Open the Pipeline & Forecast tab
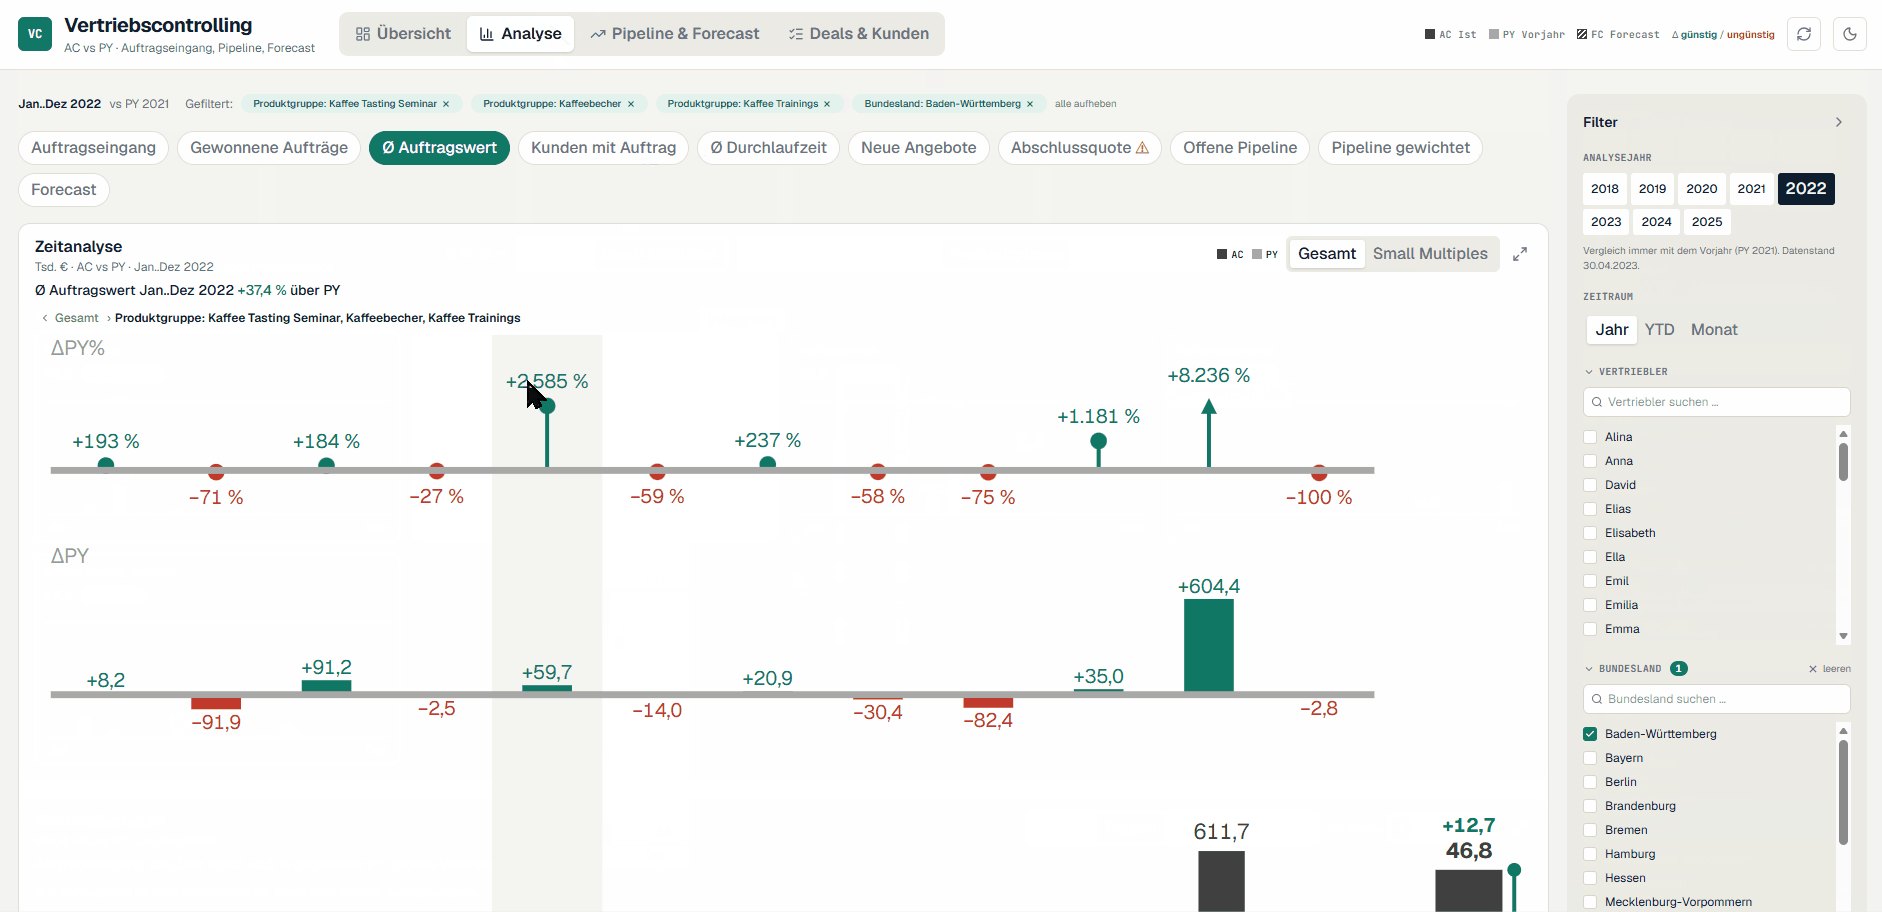1882x912 pixels. pos(675,34)
